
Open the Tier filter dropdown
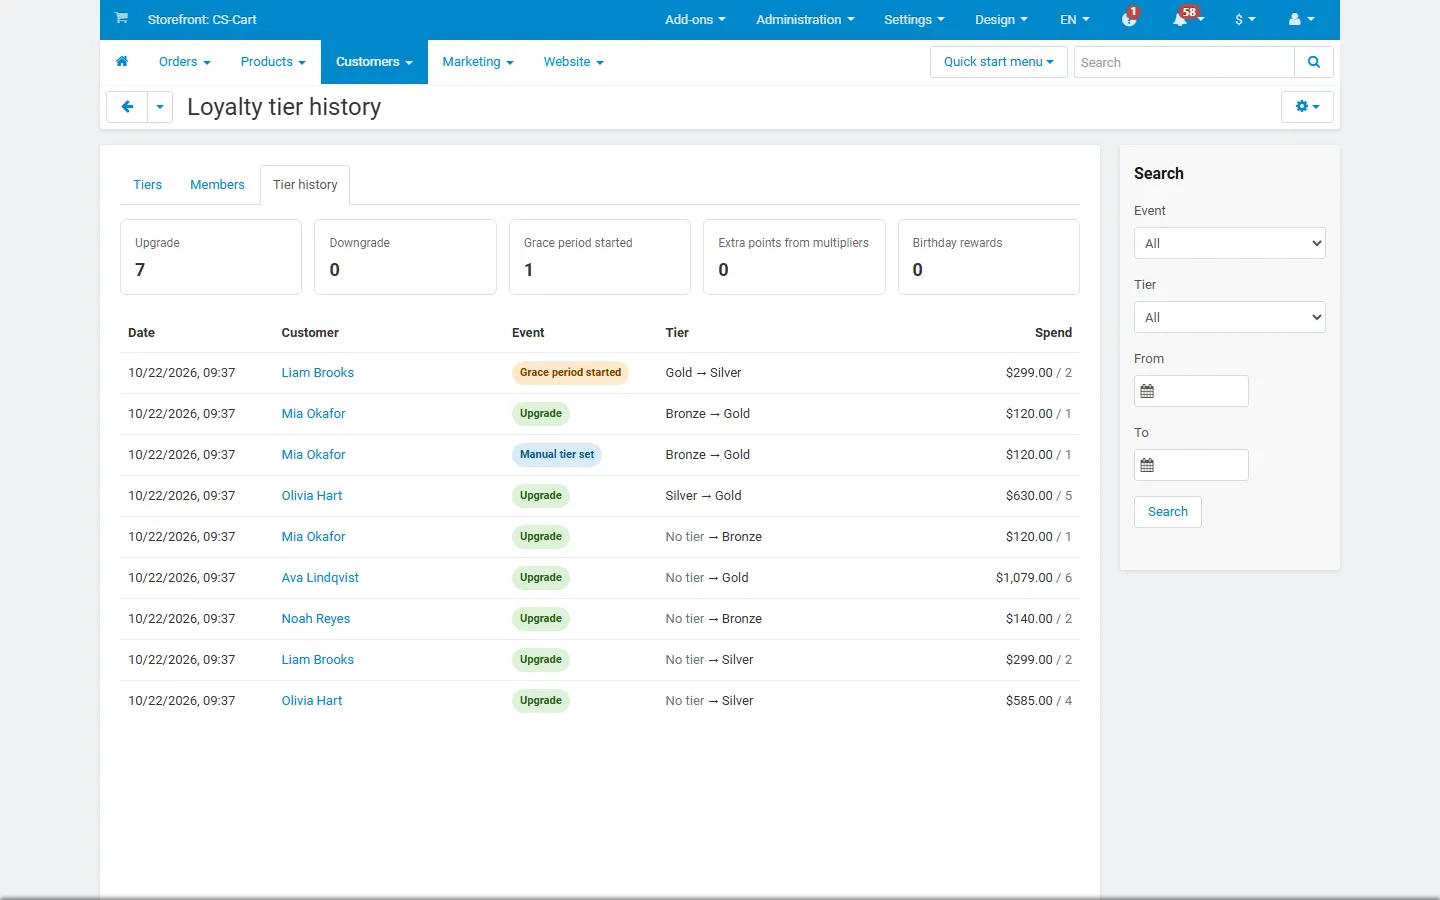point(1230,317)
